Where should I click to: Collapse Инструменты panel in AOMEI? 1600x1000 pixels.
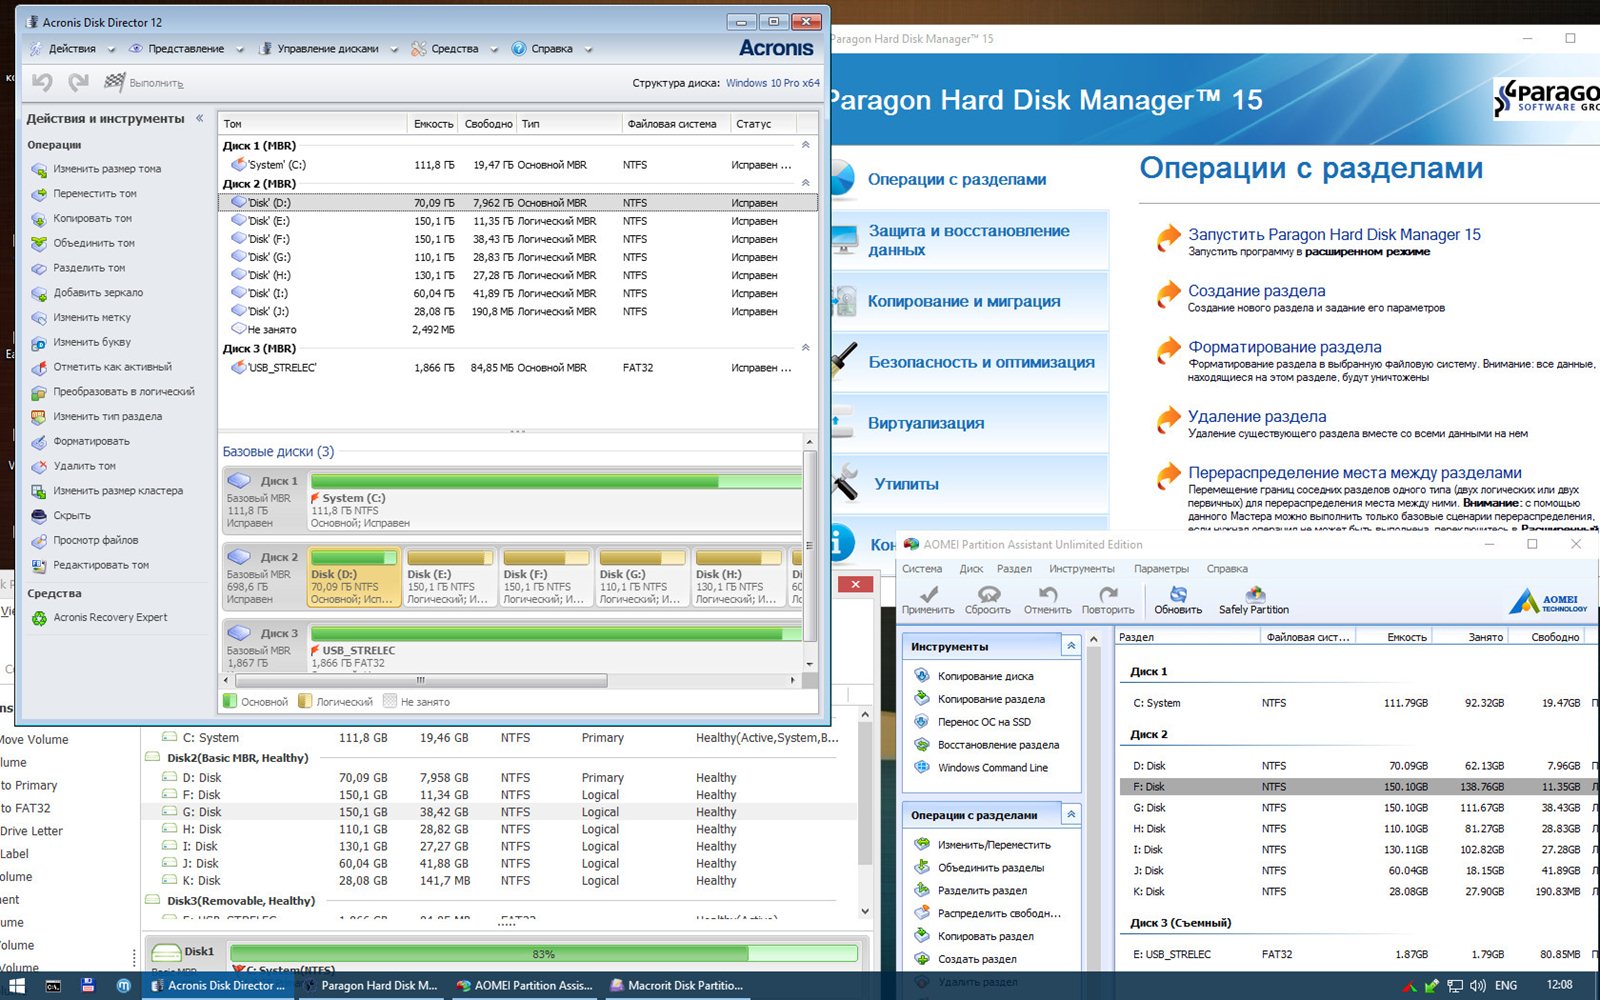coord(1071,646)
